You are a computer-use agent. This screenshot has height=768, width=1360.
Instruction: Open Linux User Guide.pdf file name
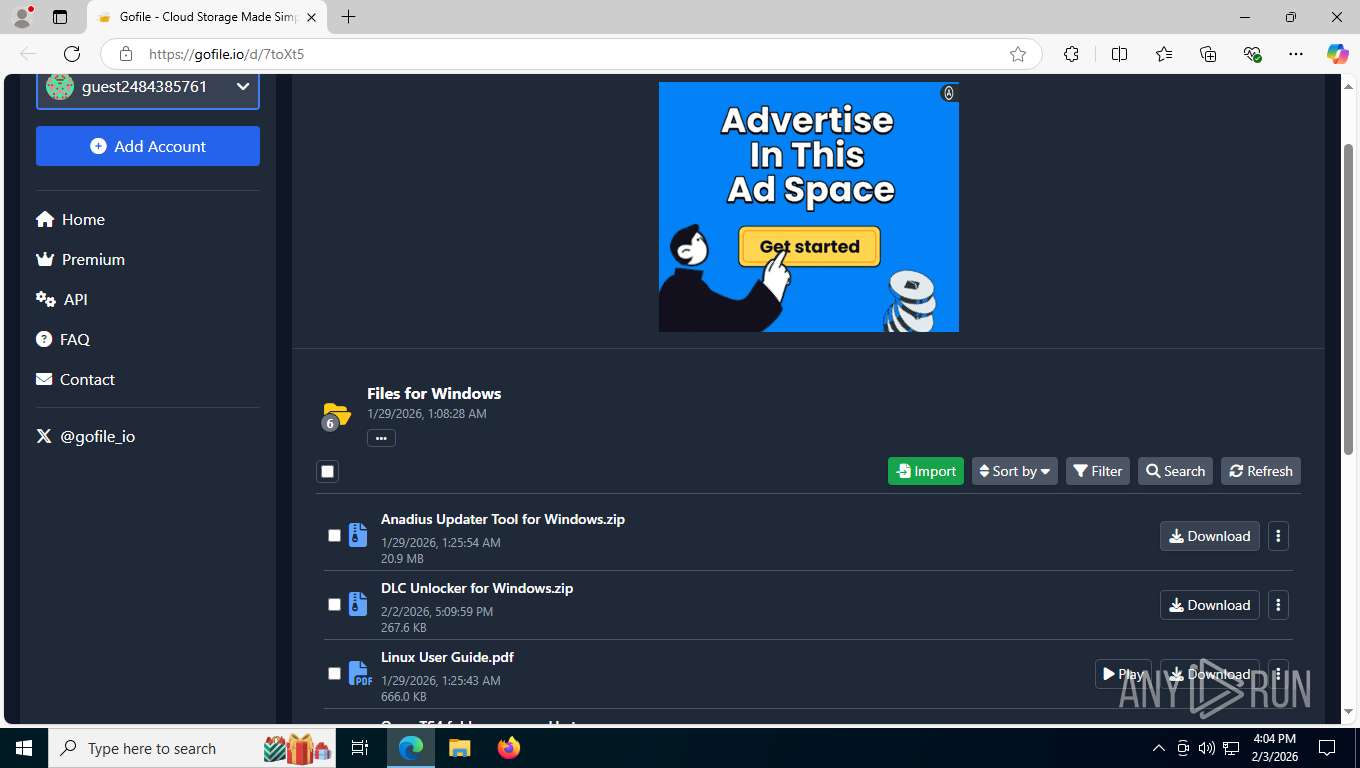tap(447, 657)
